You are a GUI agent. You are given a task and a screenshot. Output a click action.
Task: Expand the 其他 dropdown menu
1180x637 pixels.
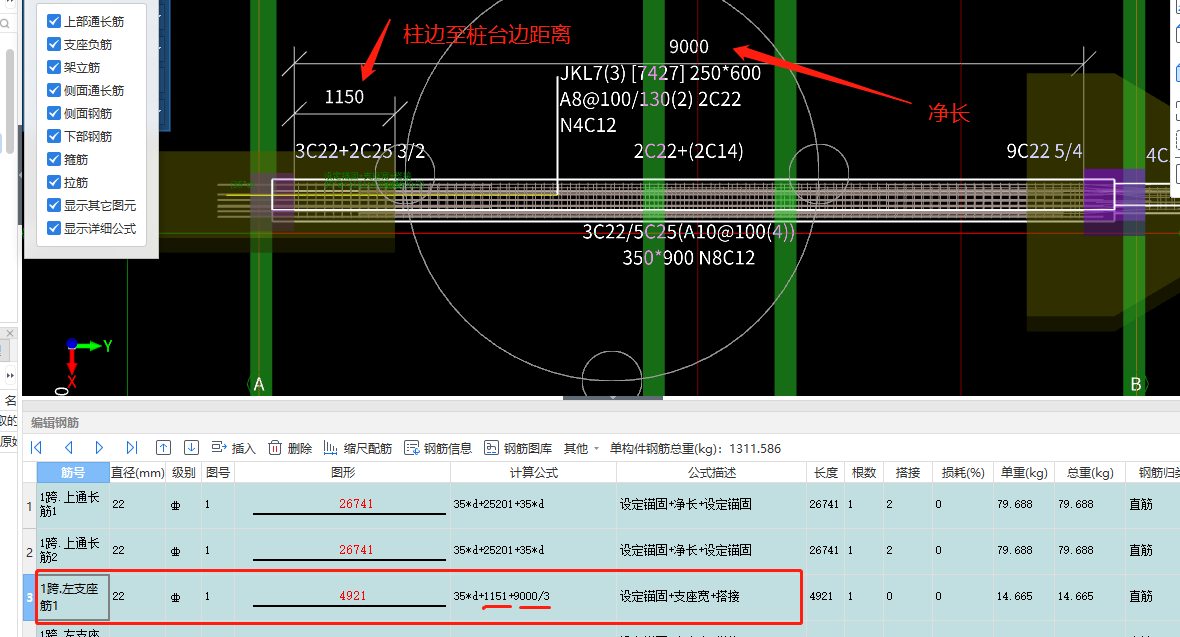click(x=581, y=448)
